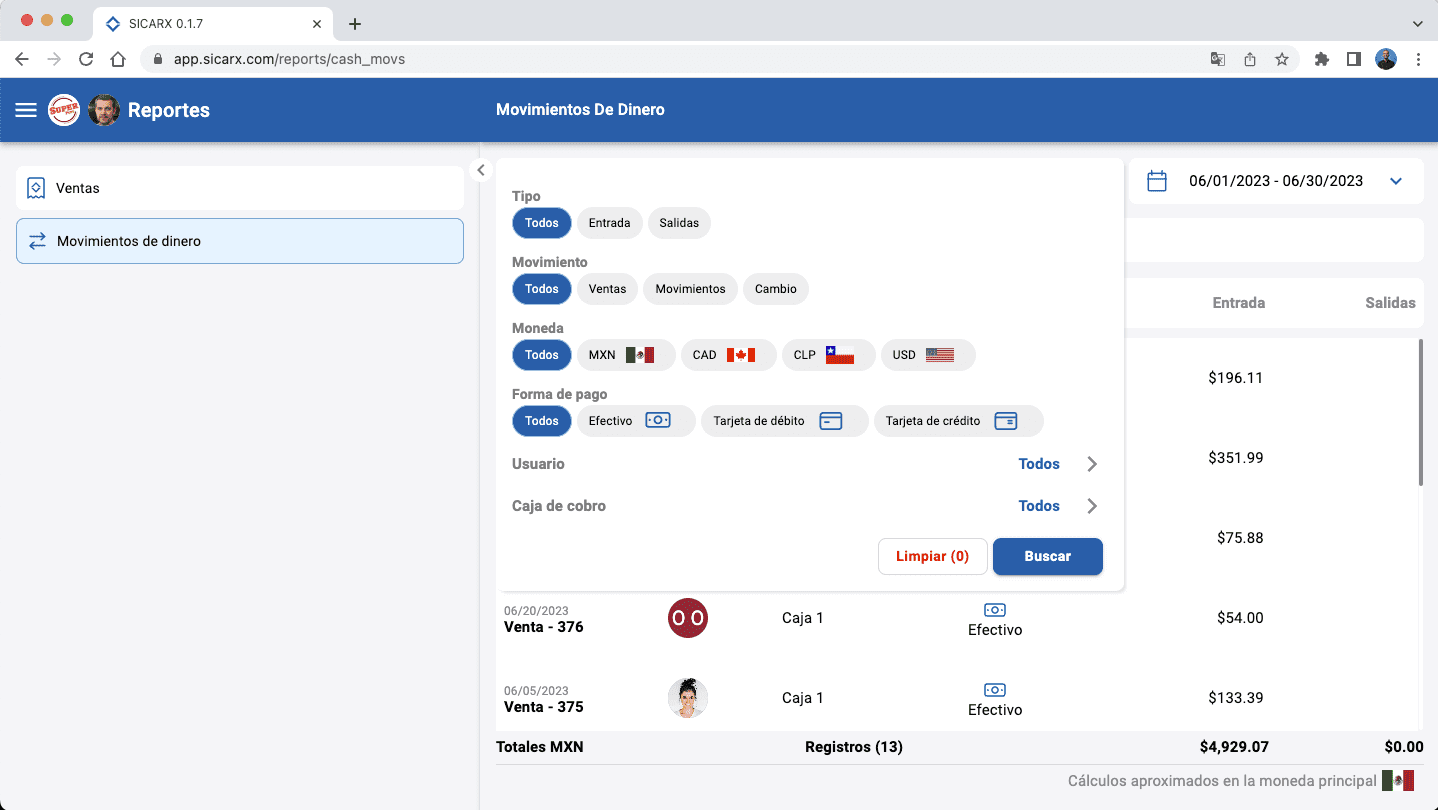Select the Entrada type filter
Screen dimensions: 1438x810
coord(609,223)
